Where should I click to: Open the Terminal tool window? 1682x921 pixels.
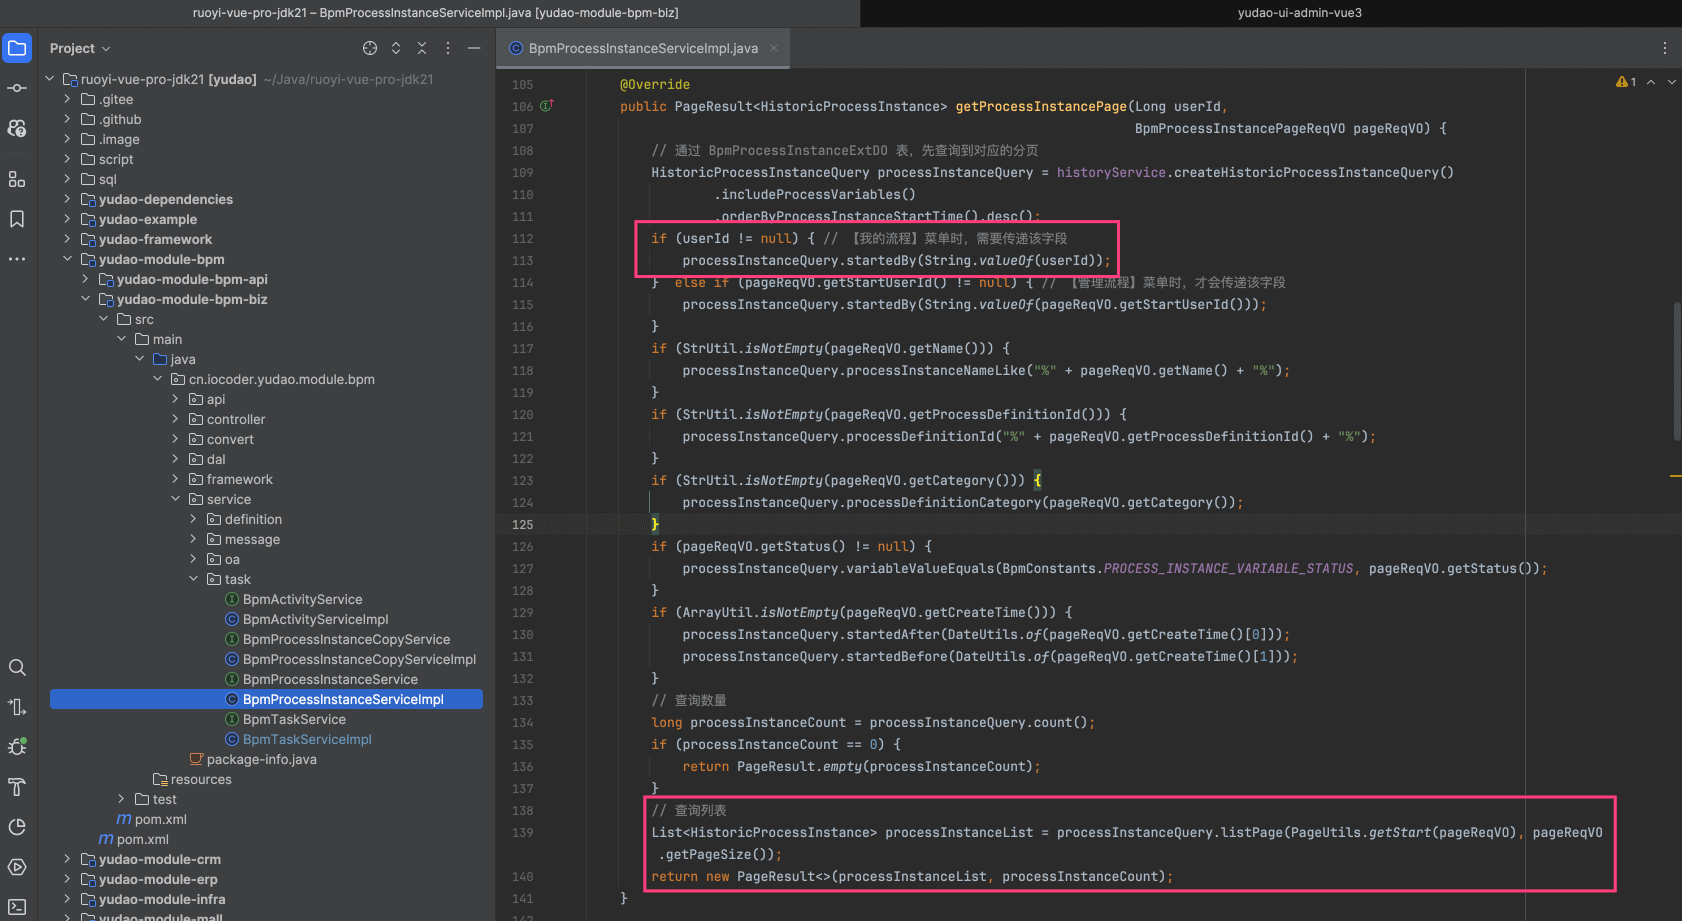(17, 907)
